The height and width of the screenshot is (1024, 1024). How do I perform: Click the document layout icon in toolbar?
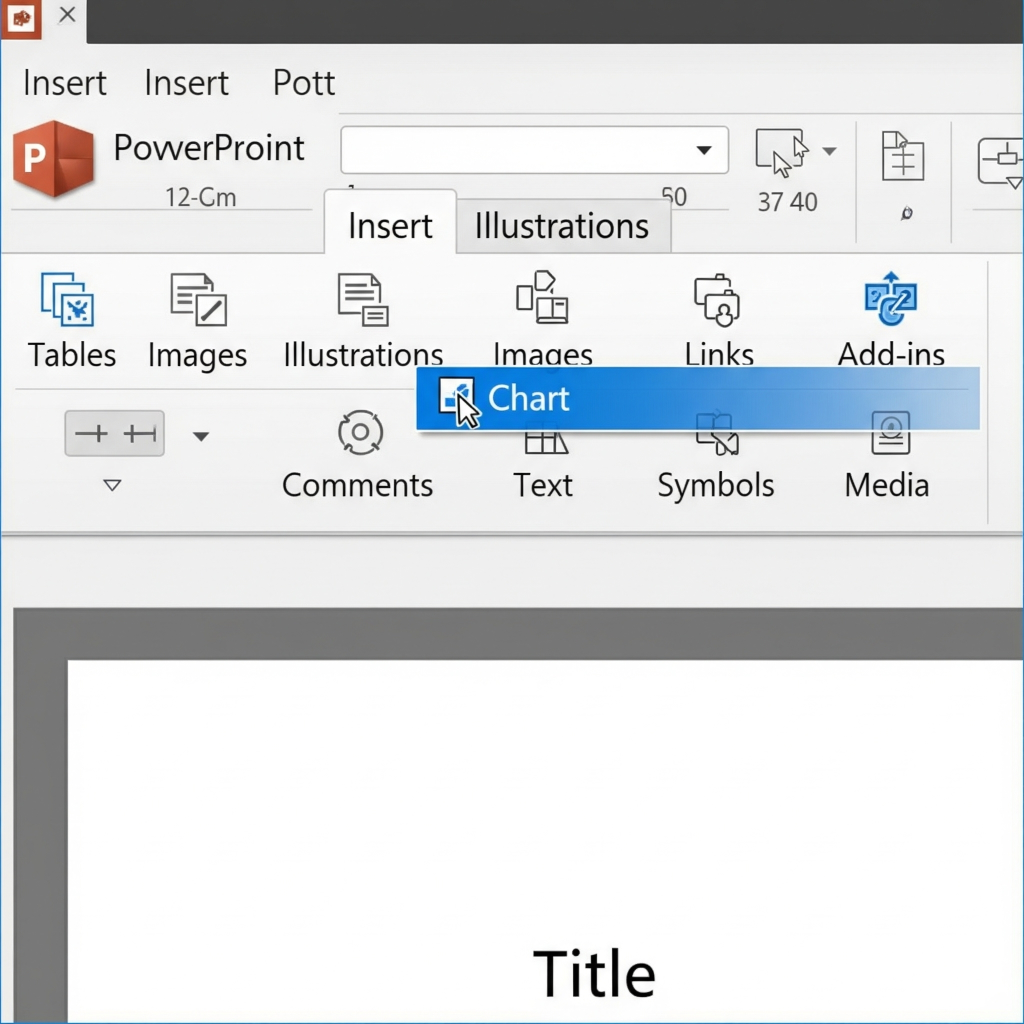tap(902, 157)
